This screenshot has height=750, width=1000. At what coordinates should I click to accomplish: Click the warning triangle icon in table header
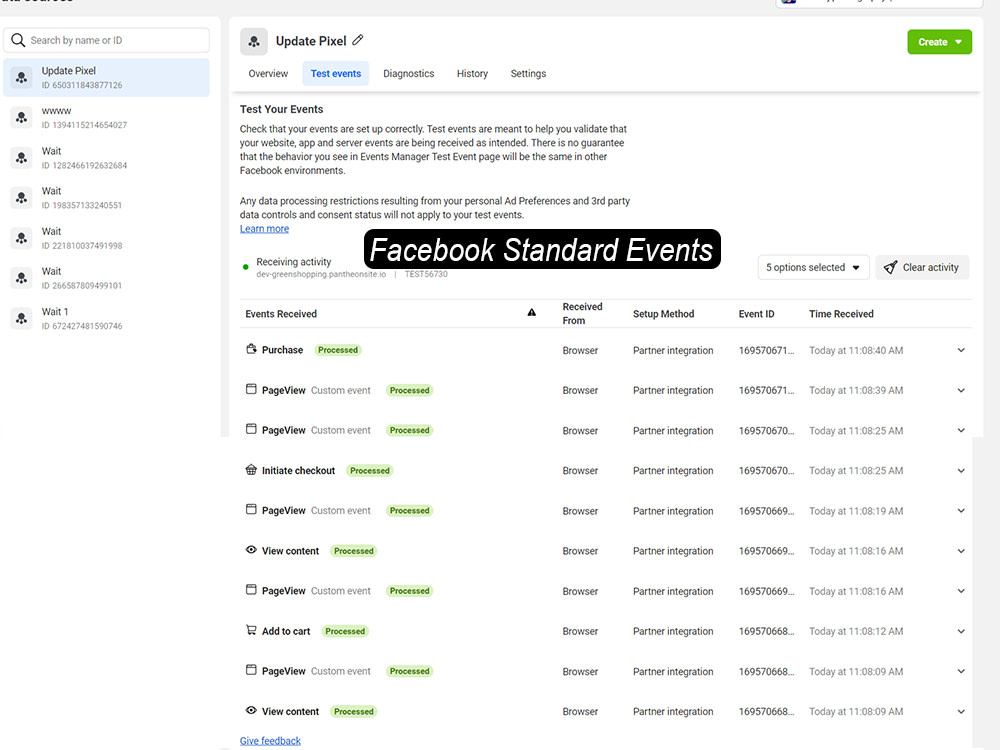click(x=531, y=312)
